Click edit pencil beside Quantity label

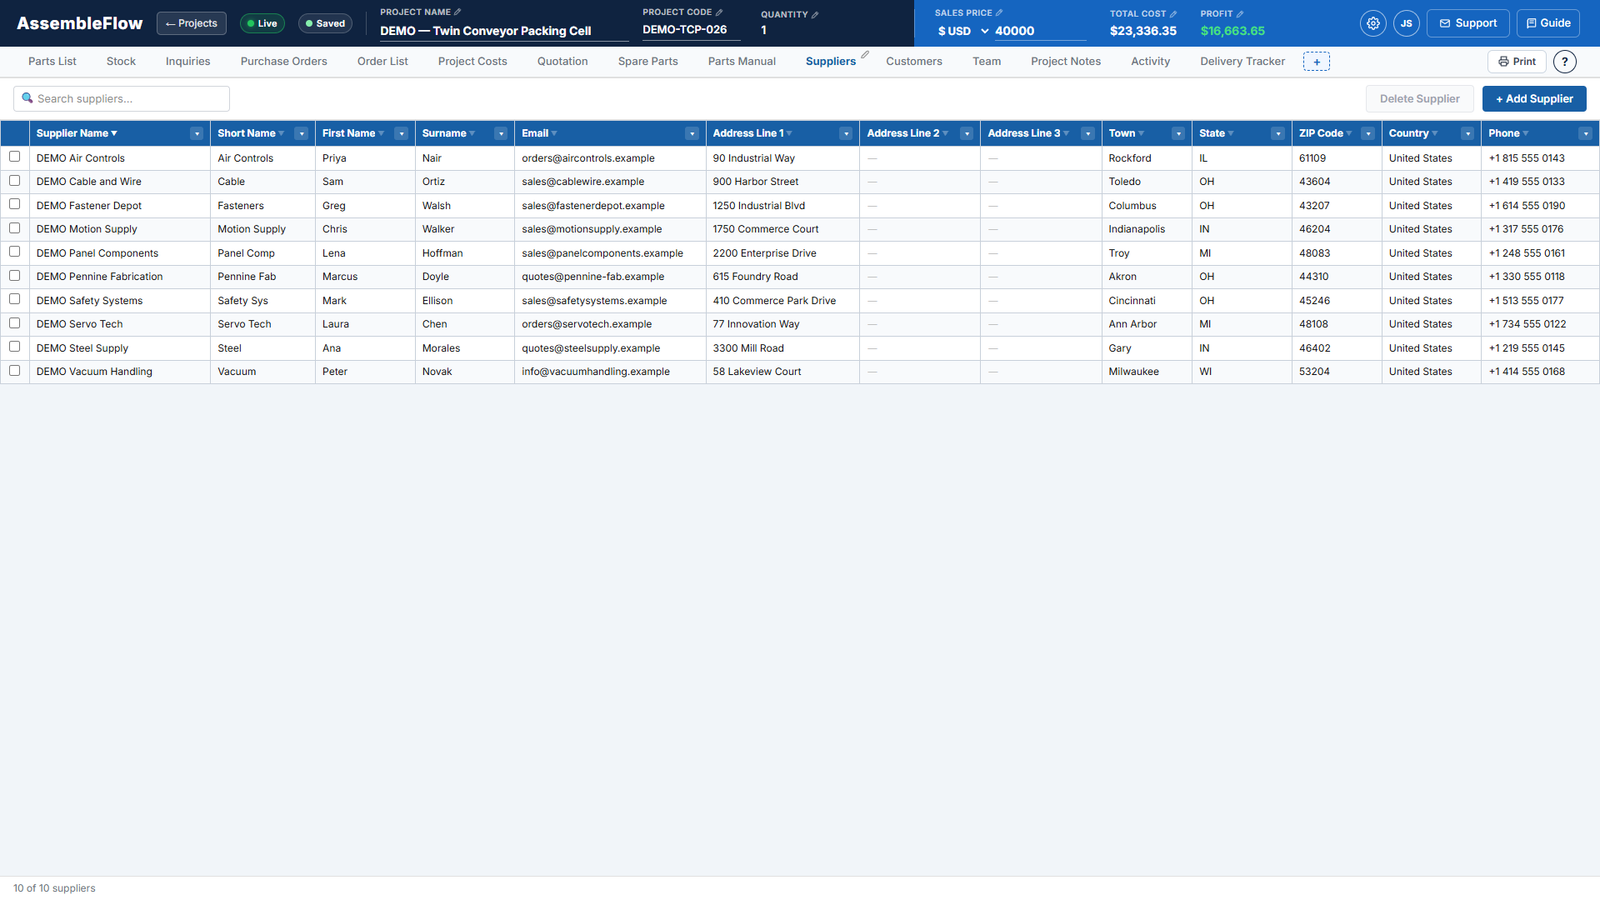point(815,14)
